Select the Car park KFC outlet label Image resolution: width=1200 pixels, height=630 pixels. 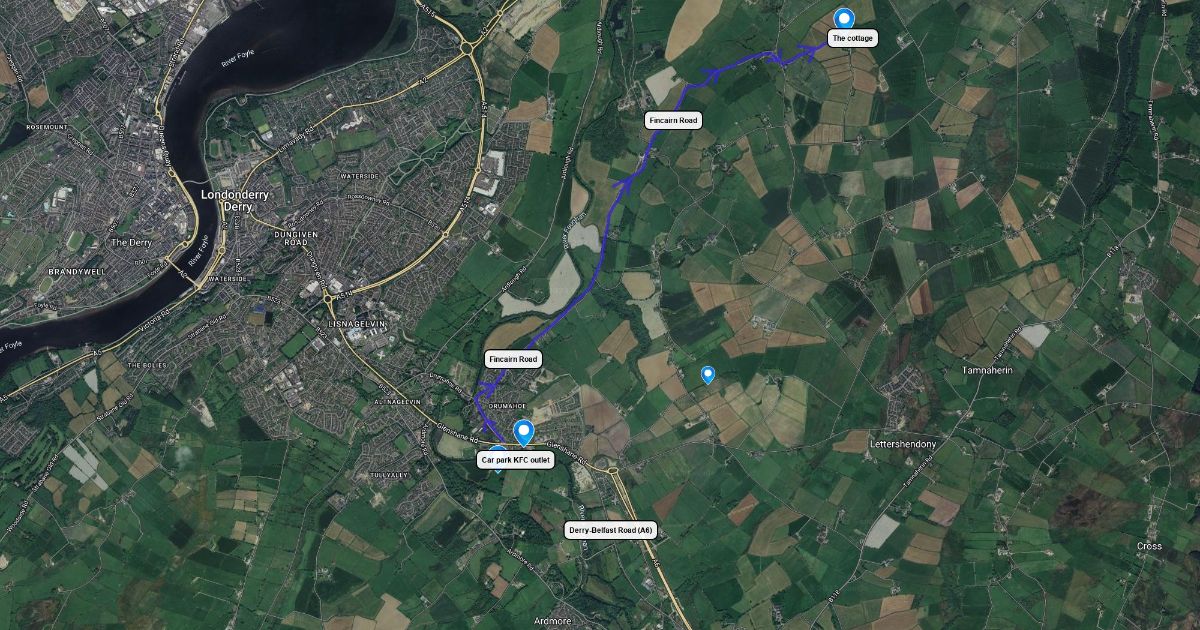(x=516, y=460)
